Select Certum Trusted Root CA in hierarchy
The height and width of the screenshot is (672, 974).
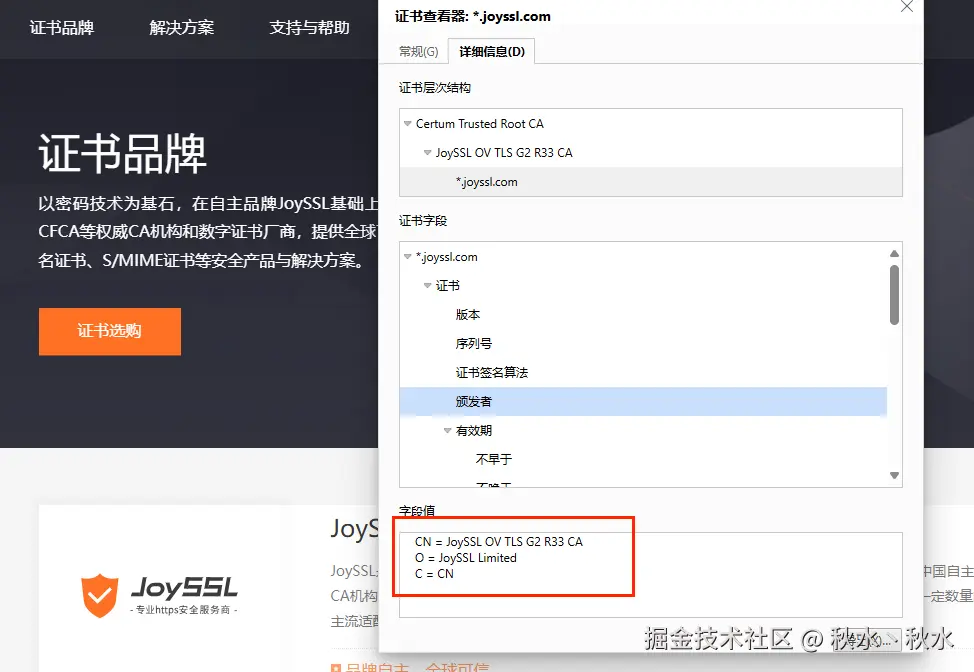pos(480,124)
